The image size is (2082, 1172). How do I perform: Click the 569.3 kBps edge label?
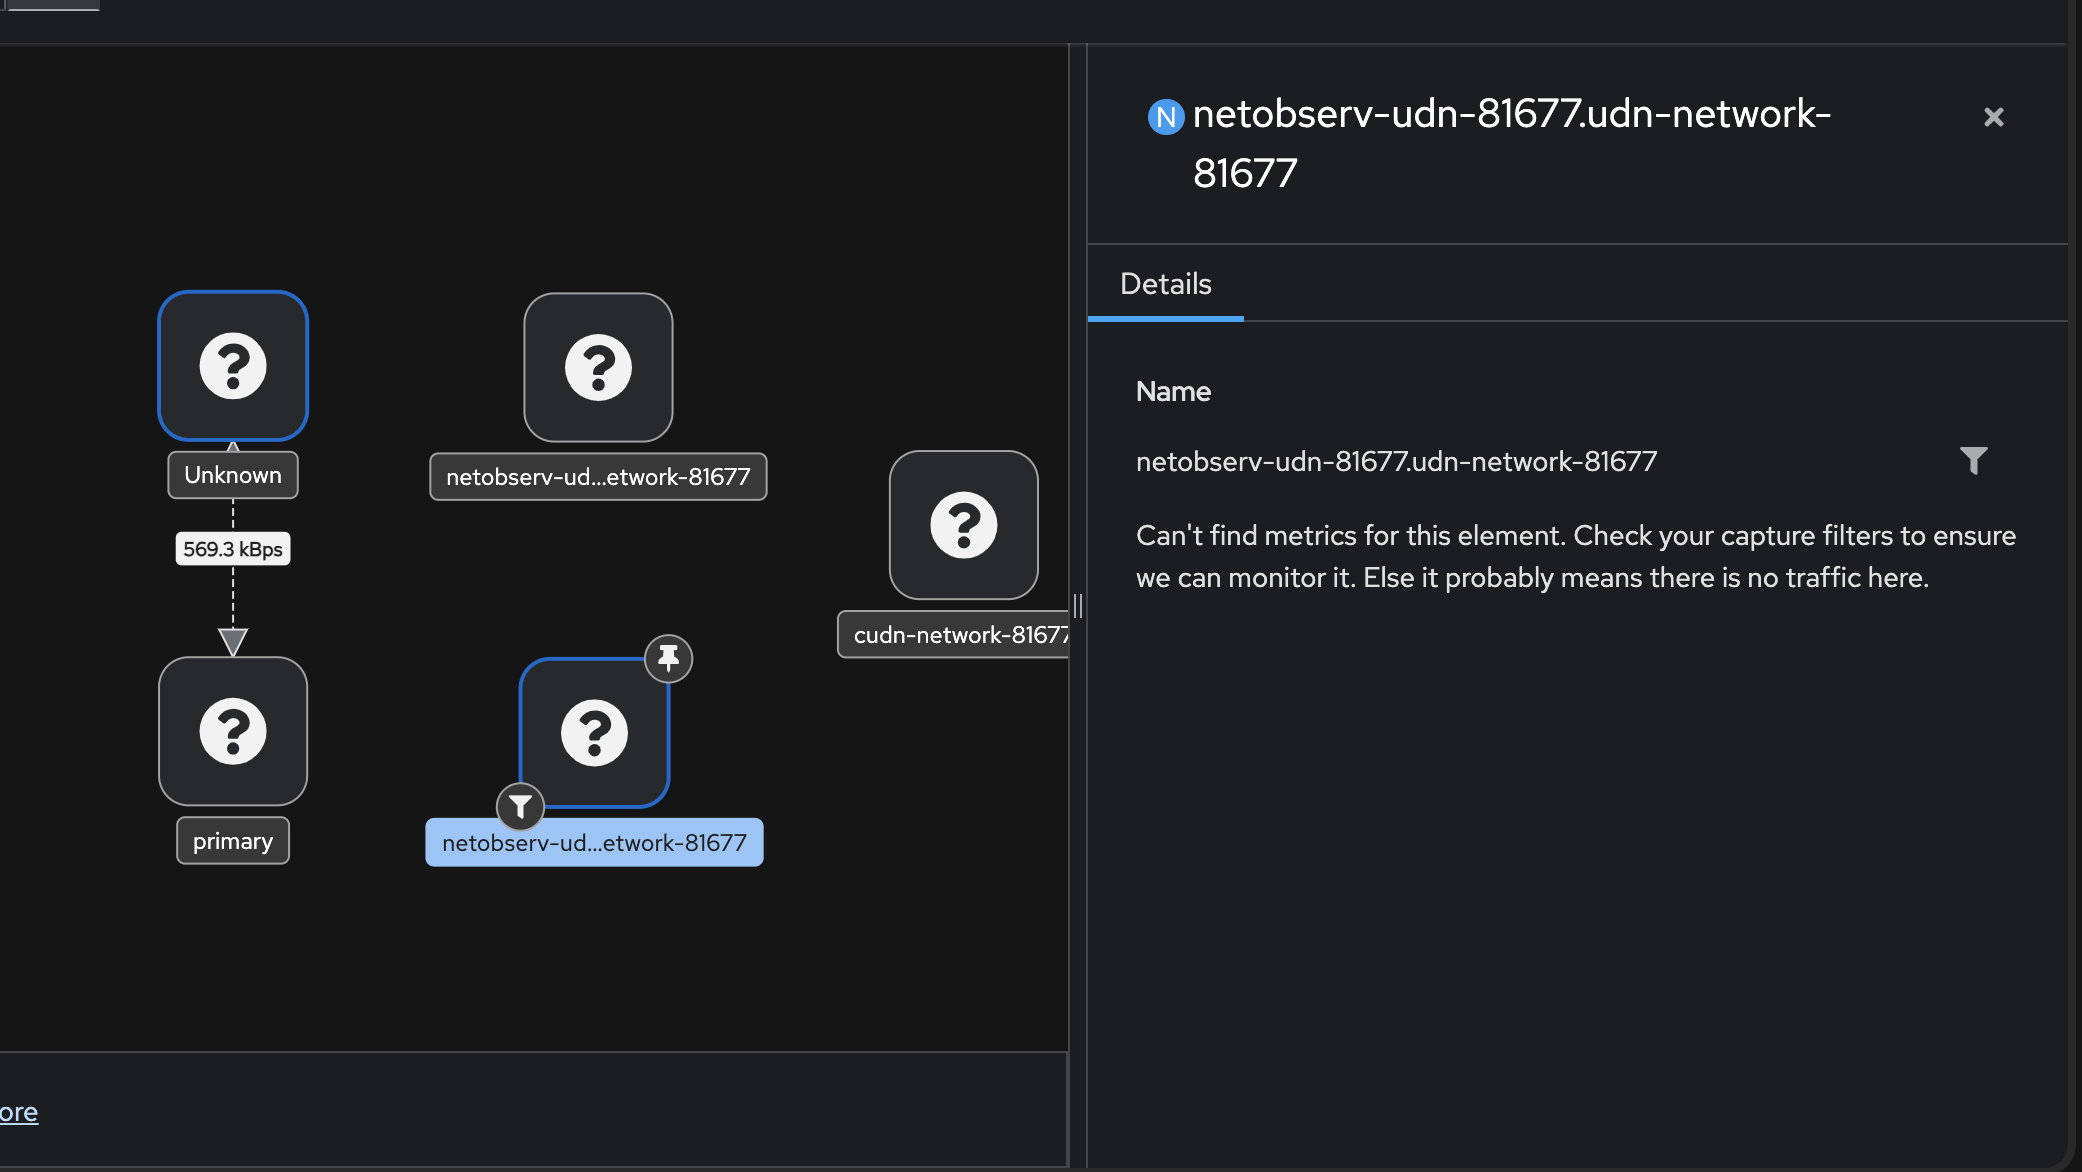233,549
